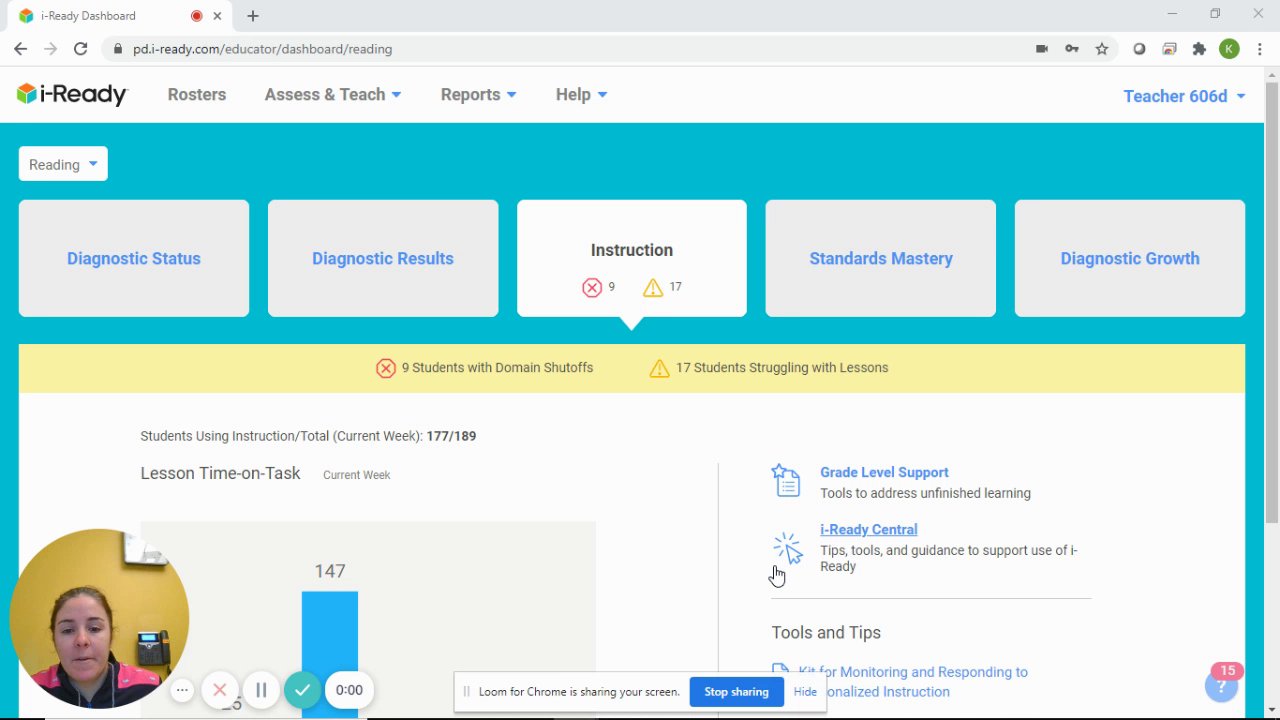This screenshot has height=720, width=1280.
Task: Open Chrome extensions puzzle icon
Action: pos(1199,48)
